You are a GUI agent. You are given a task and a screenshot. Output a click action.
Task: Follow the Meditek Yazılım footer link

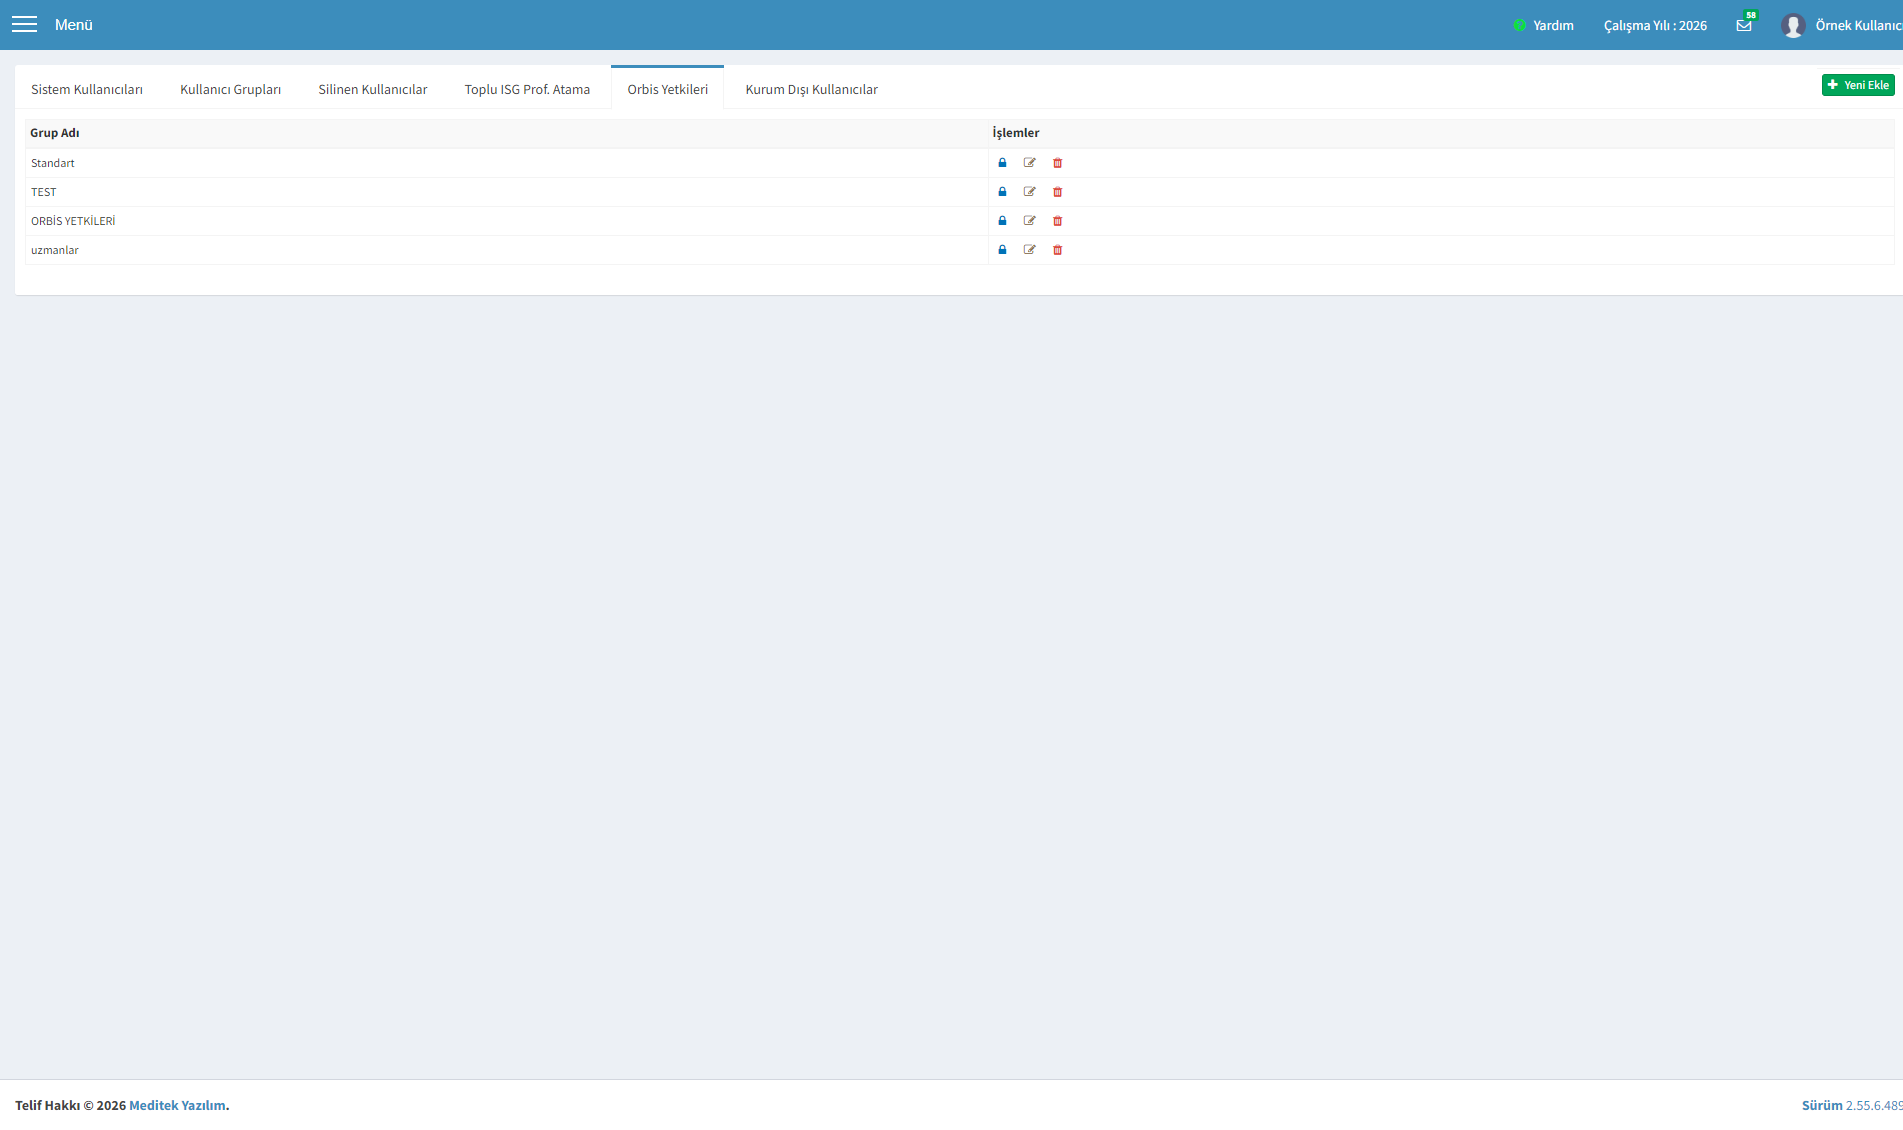(x=177, y=1105)
